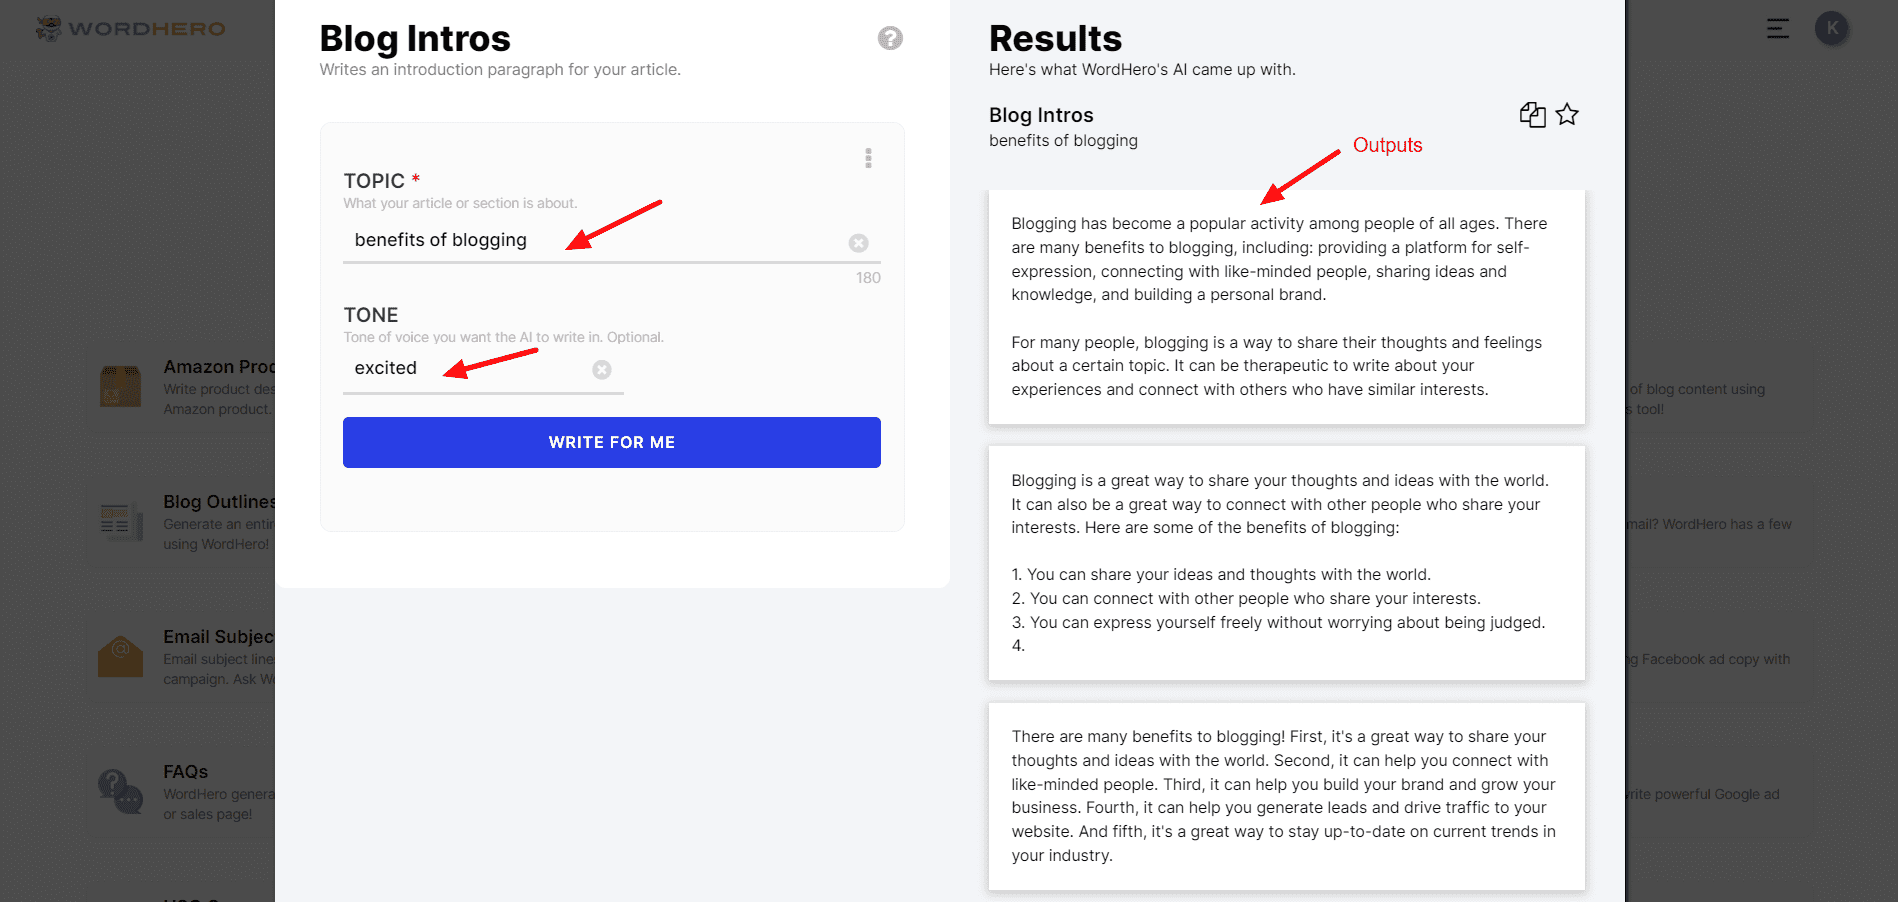This screenshot has height=902, width=1898.
Task: Select the numbered-list blog intro output
Action: [x=1286, y=563]
